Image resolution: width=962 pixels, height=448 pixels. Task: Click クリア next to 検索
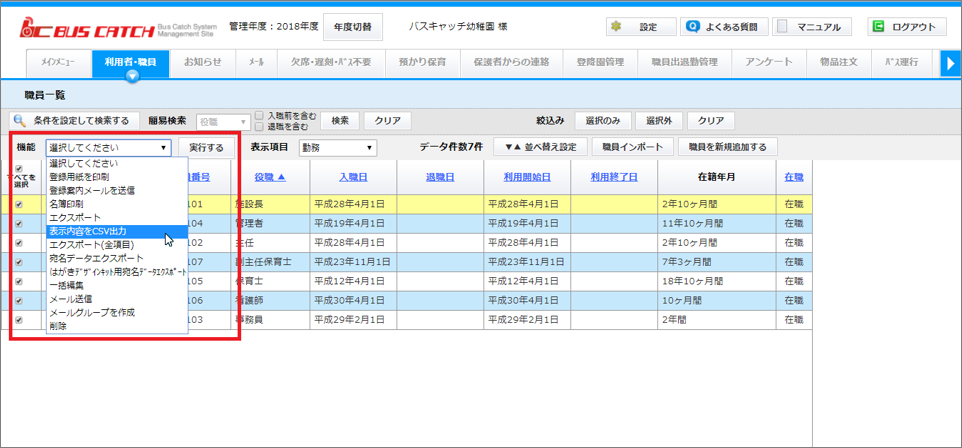tap(388, 121)
